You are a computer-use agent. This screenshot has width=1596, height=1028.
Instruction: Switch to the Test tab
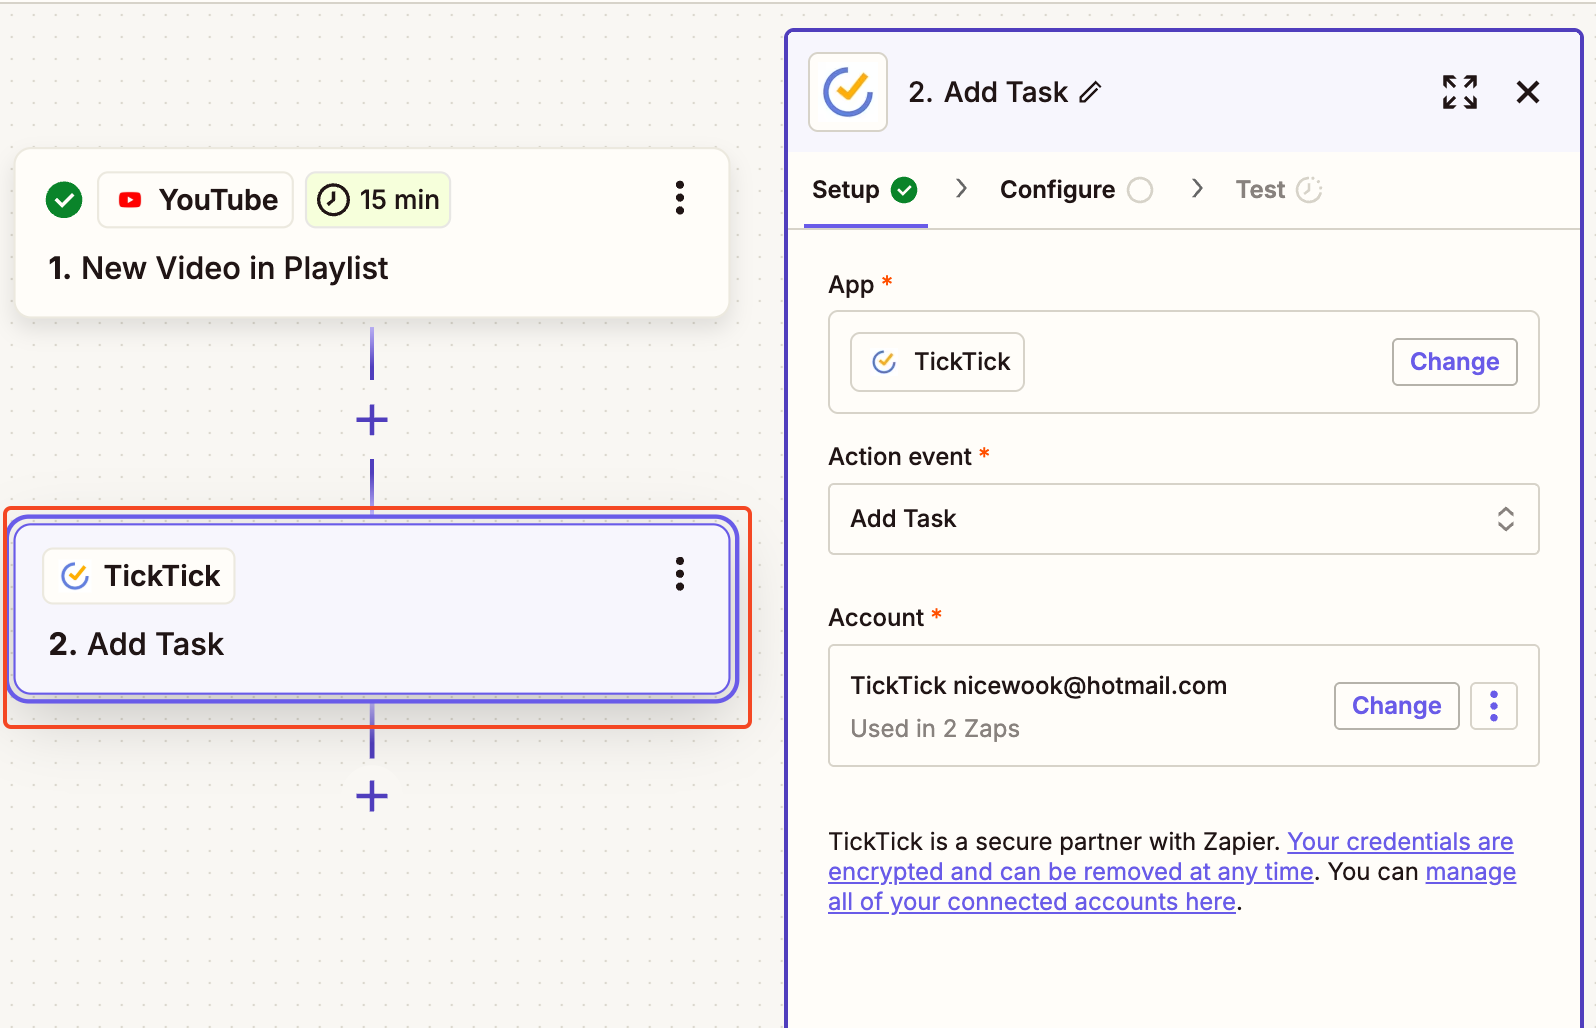(1279, 190)
